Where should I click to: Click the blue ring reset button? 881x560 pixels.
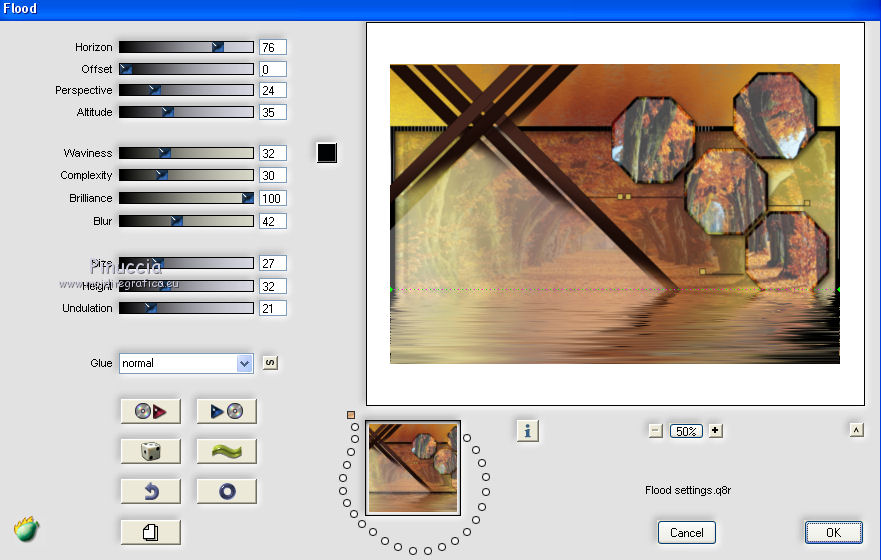tap(226, 491)
